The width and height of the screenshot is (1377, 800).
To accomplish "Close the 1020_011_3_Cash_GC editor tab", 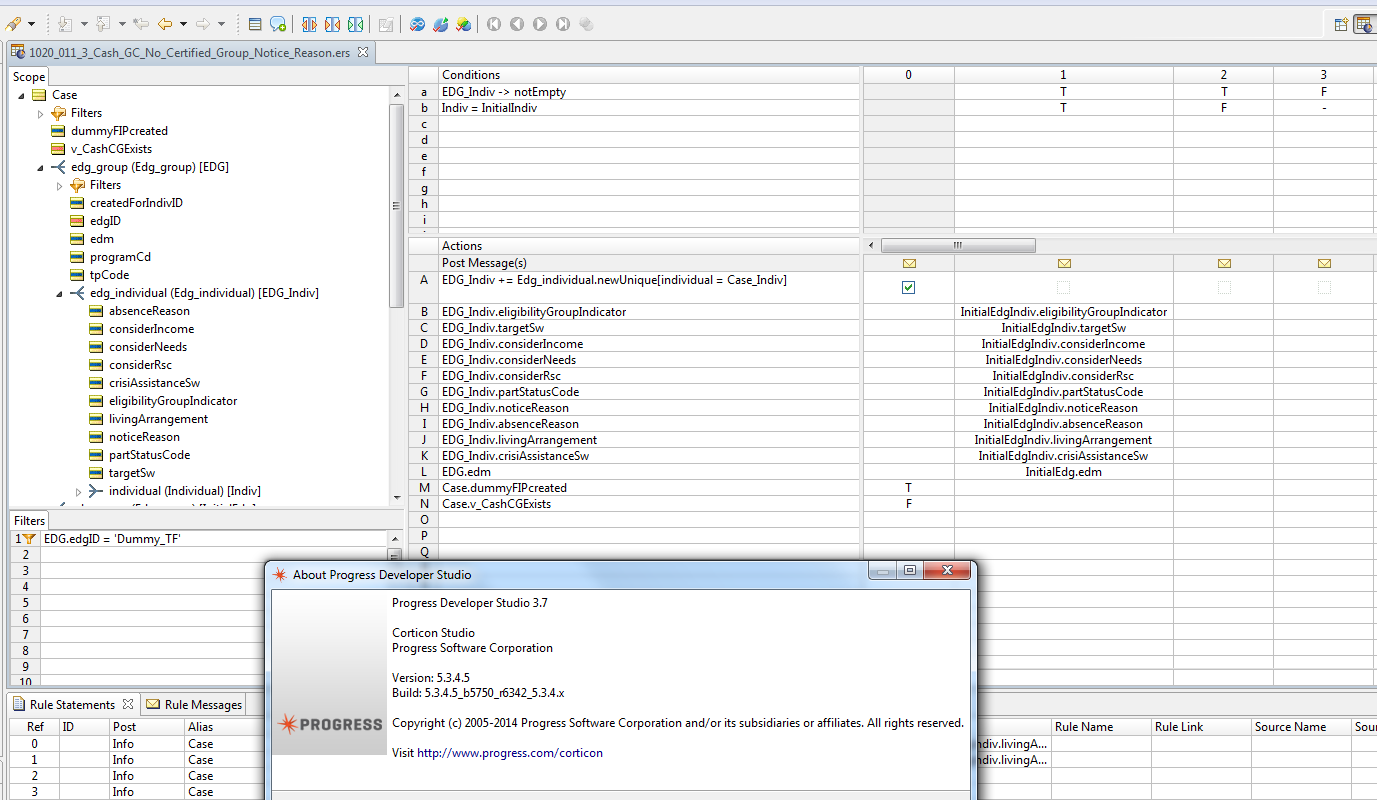I will [x=363, y=52].
